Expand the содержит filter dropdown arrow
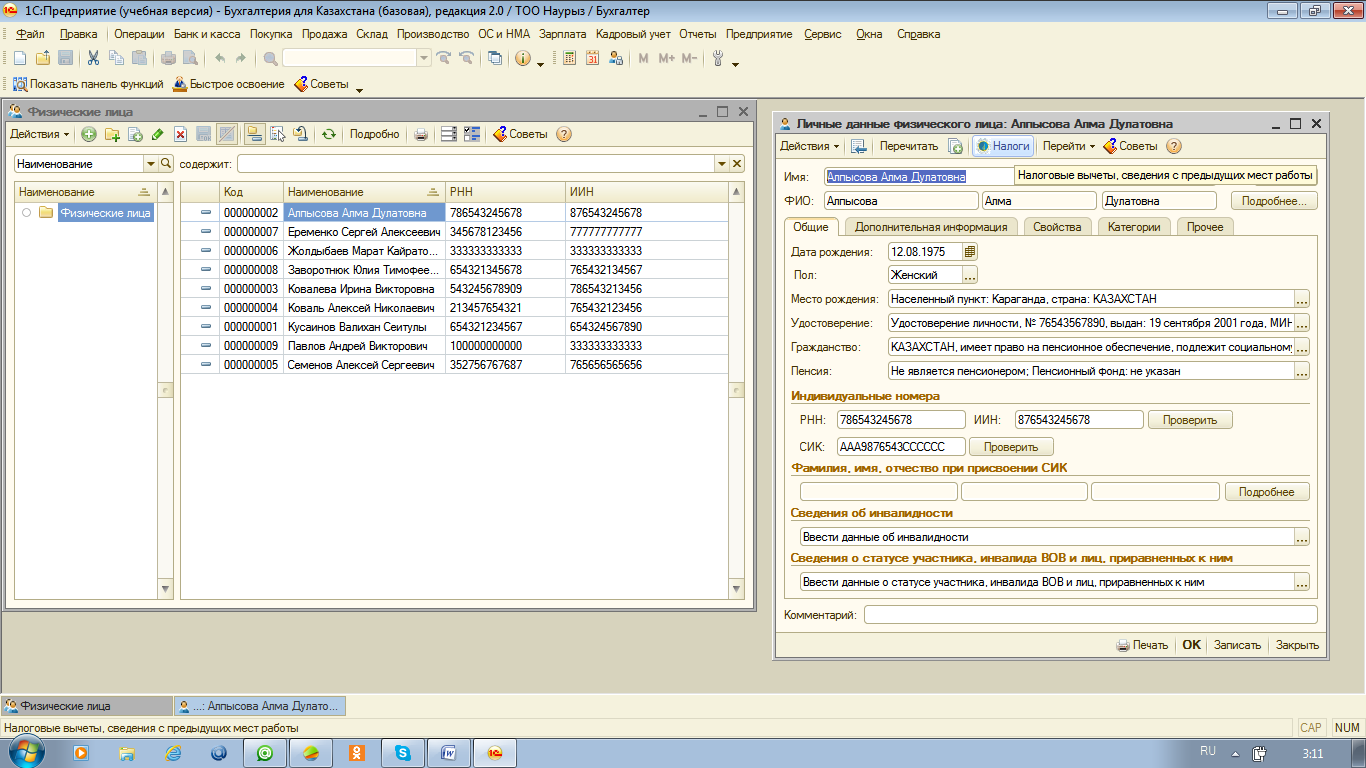The image size is (1366, 768). pyautogui.click(x=721, y=164)
